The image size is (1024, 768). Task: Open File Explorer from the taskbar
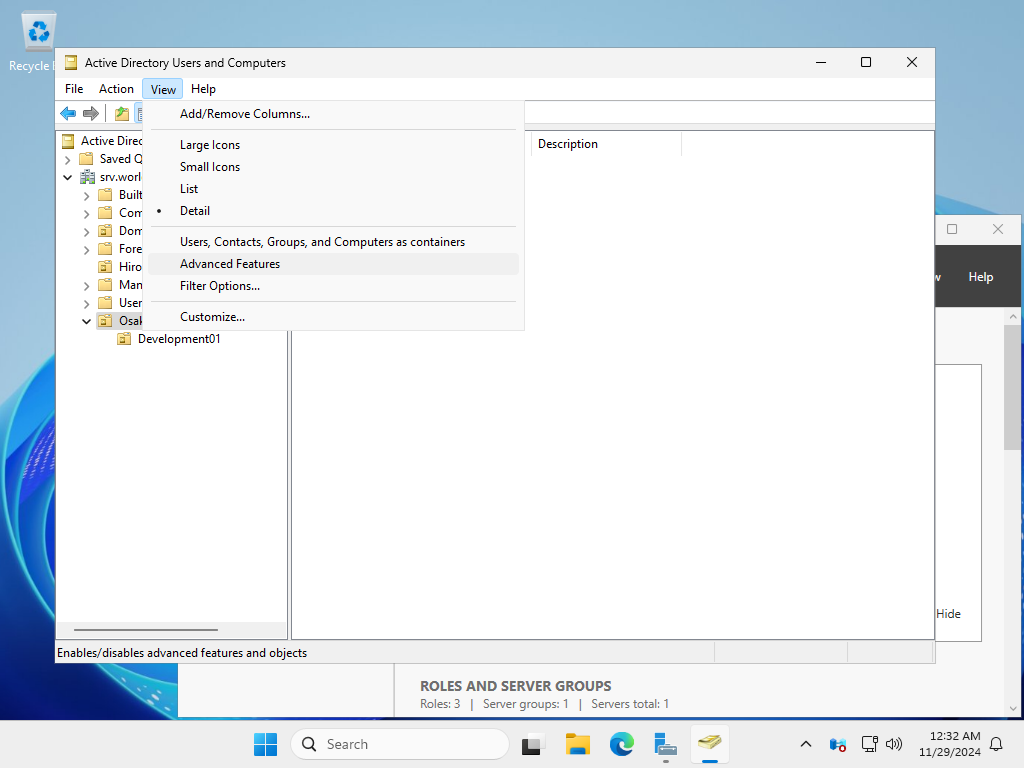point(577,744)
